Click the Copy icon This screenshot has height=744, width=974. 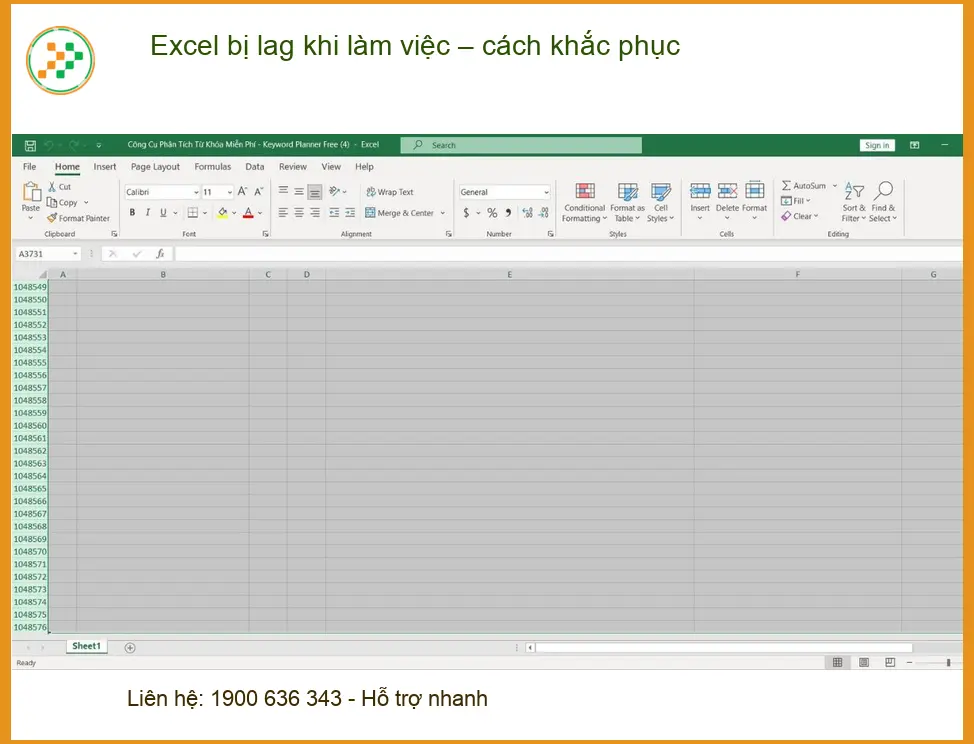tap(52, 202)
